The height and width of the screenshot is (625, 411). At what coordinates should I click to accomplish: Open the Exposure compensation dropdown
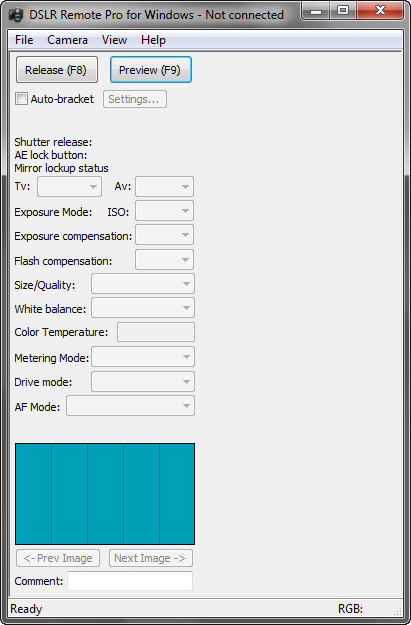click(x=164, y=235)
